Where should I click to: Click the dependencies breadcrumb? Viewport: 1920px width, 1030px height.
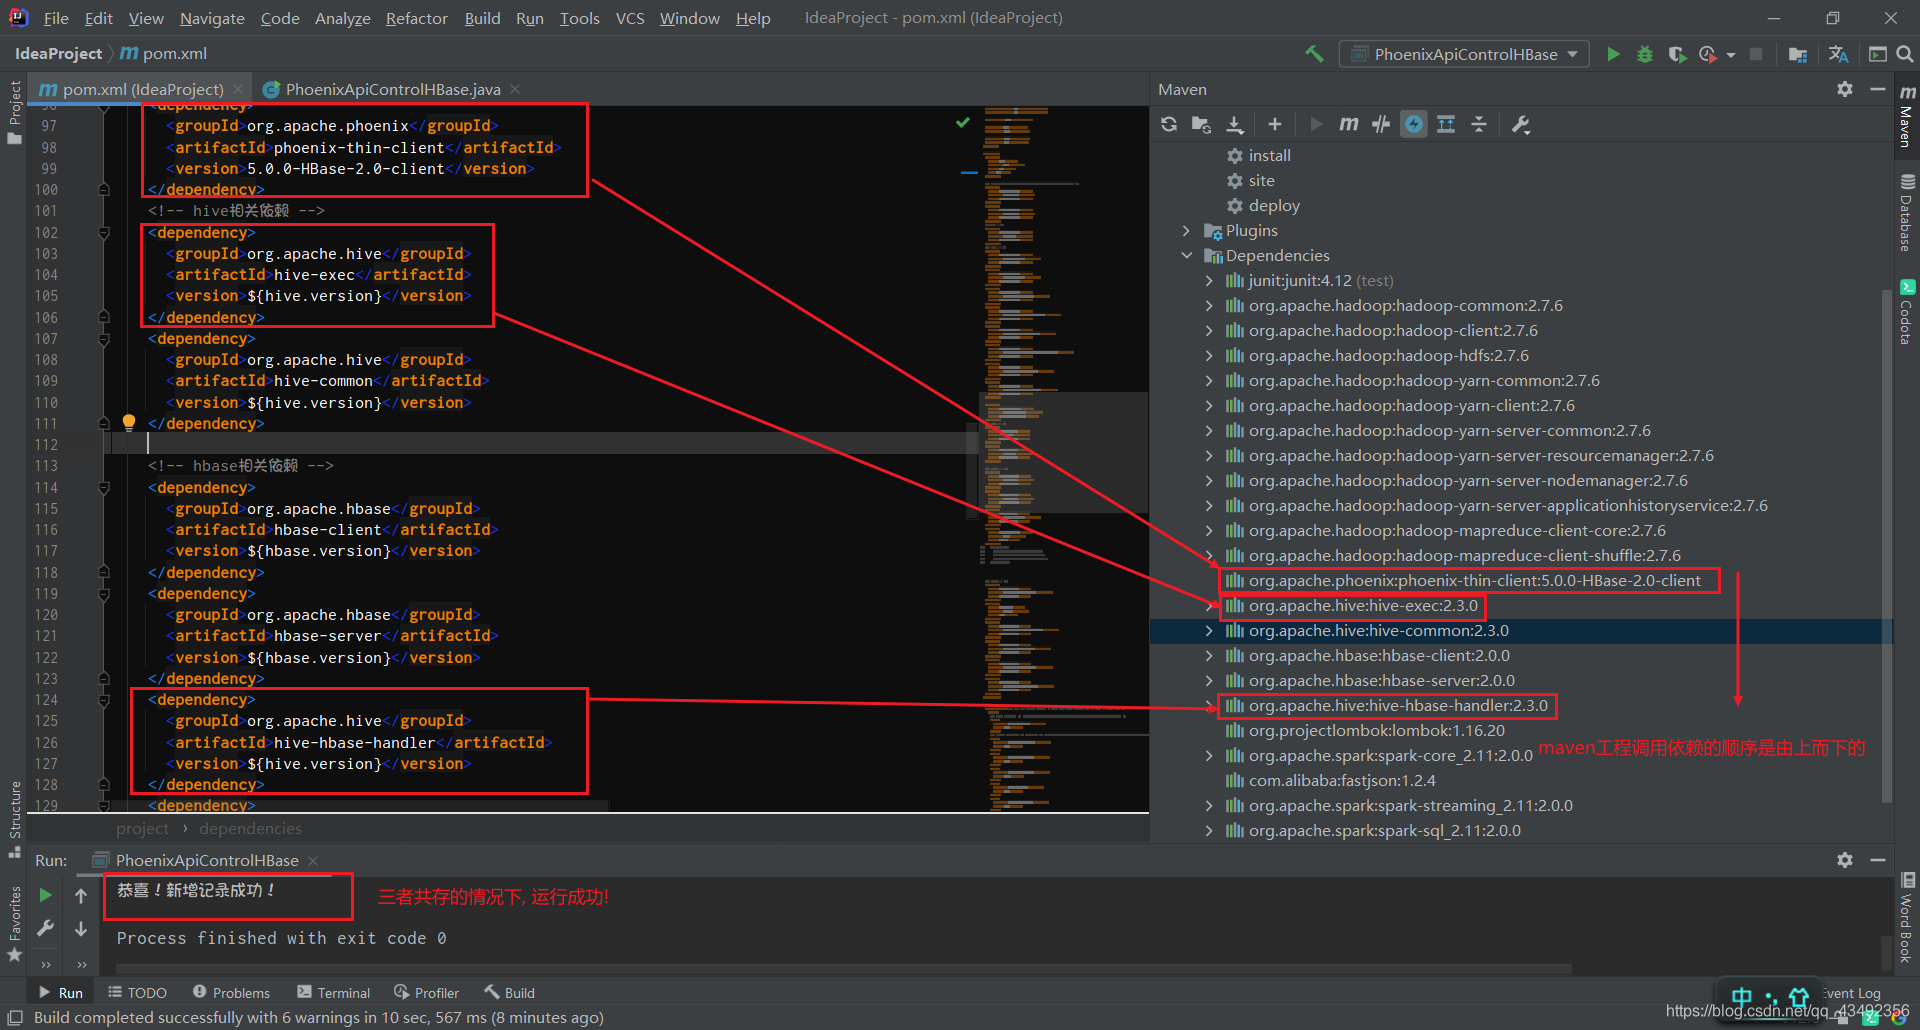(x=250, y=828)
